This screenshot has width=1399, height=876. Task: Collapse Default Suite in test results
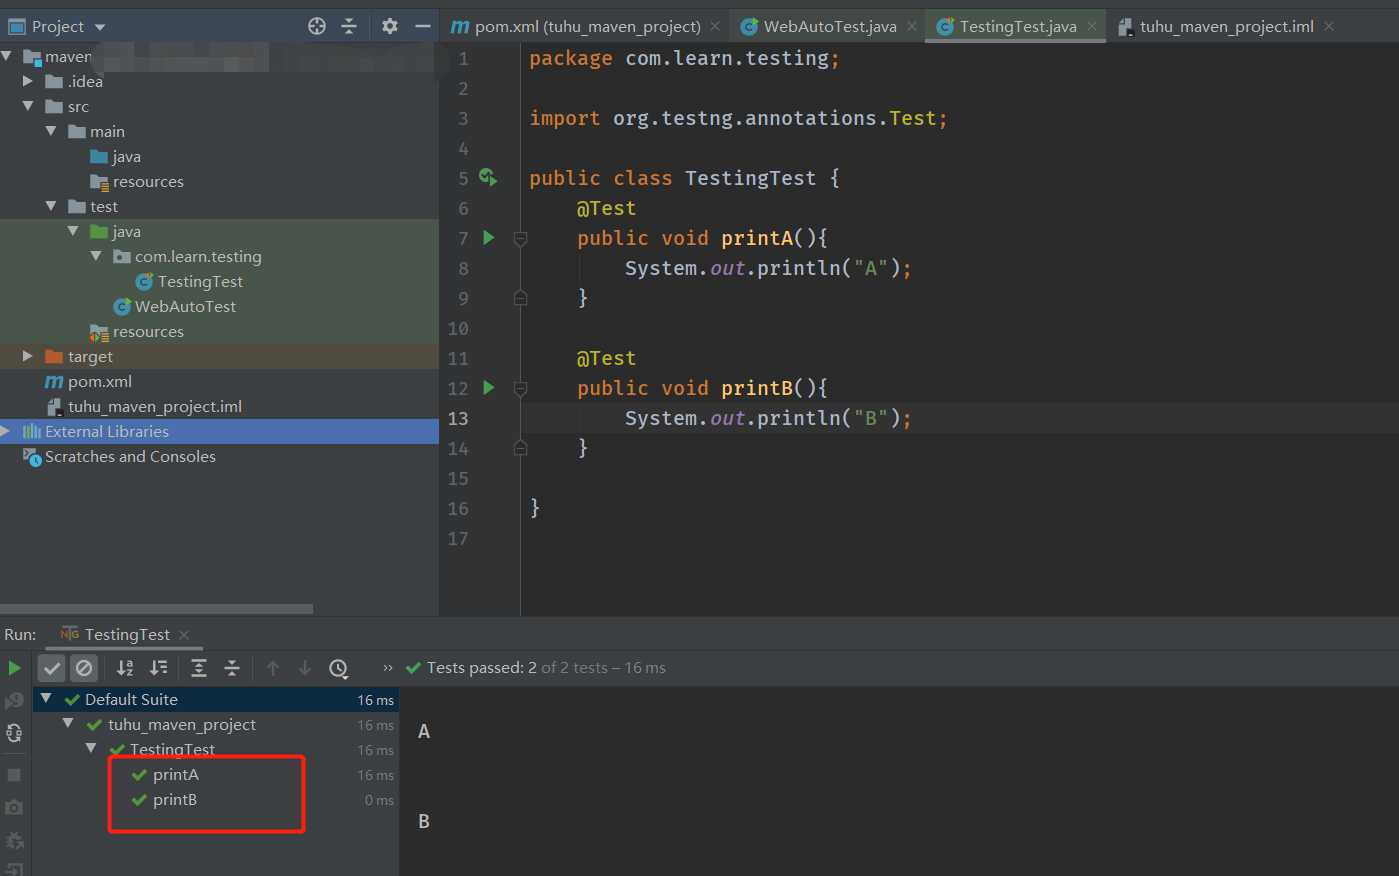coord(46,699)
